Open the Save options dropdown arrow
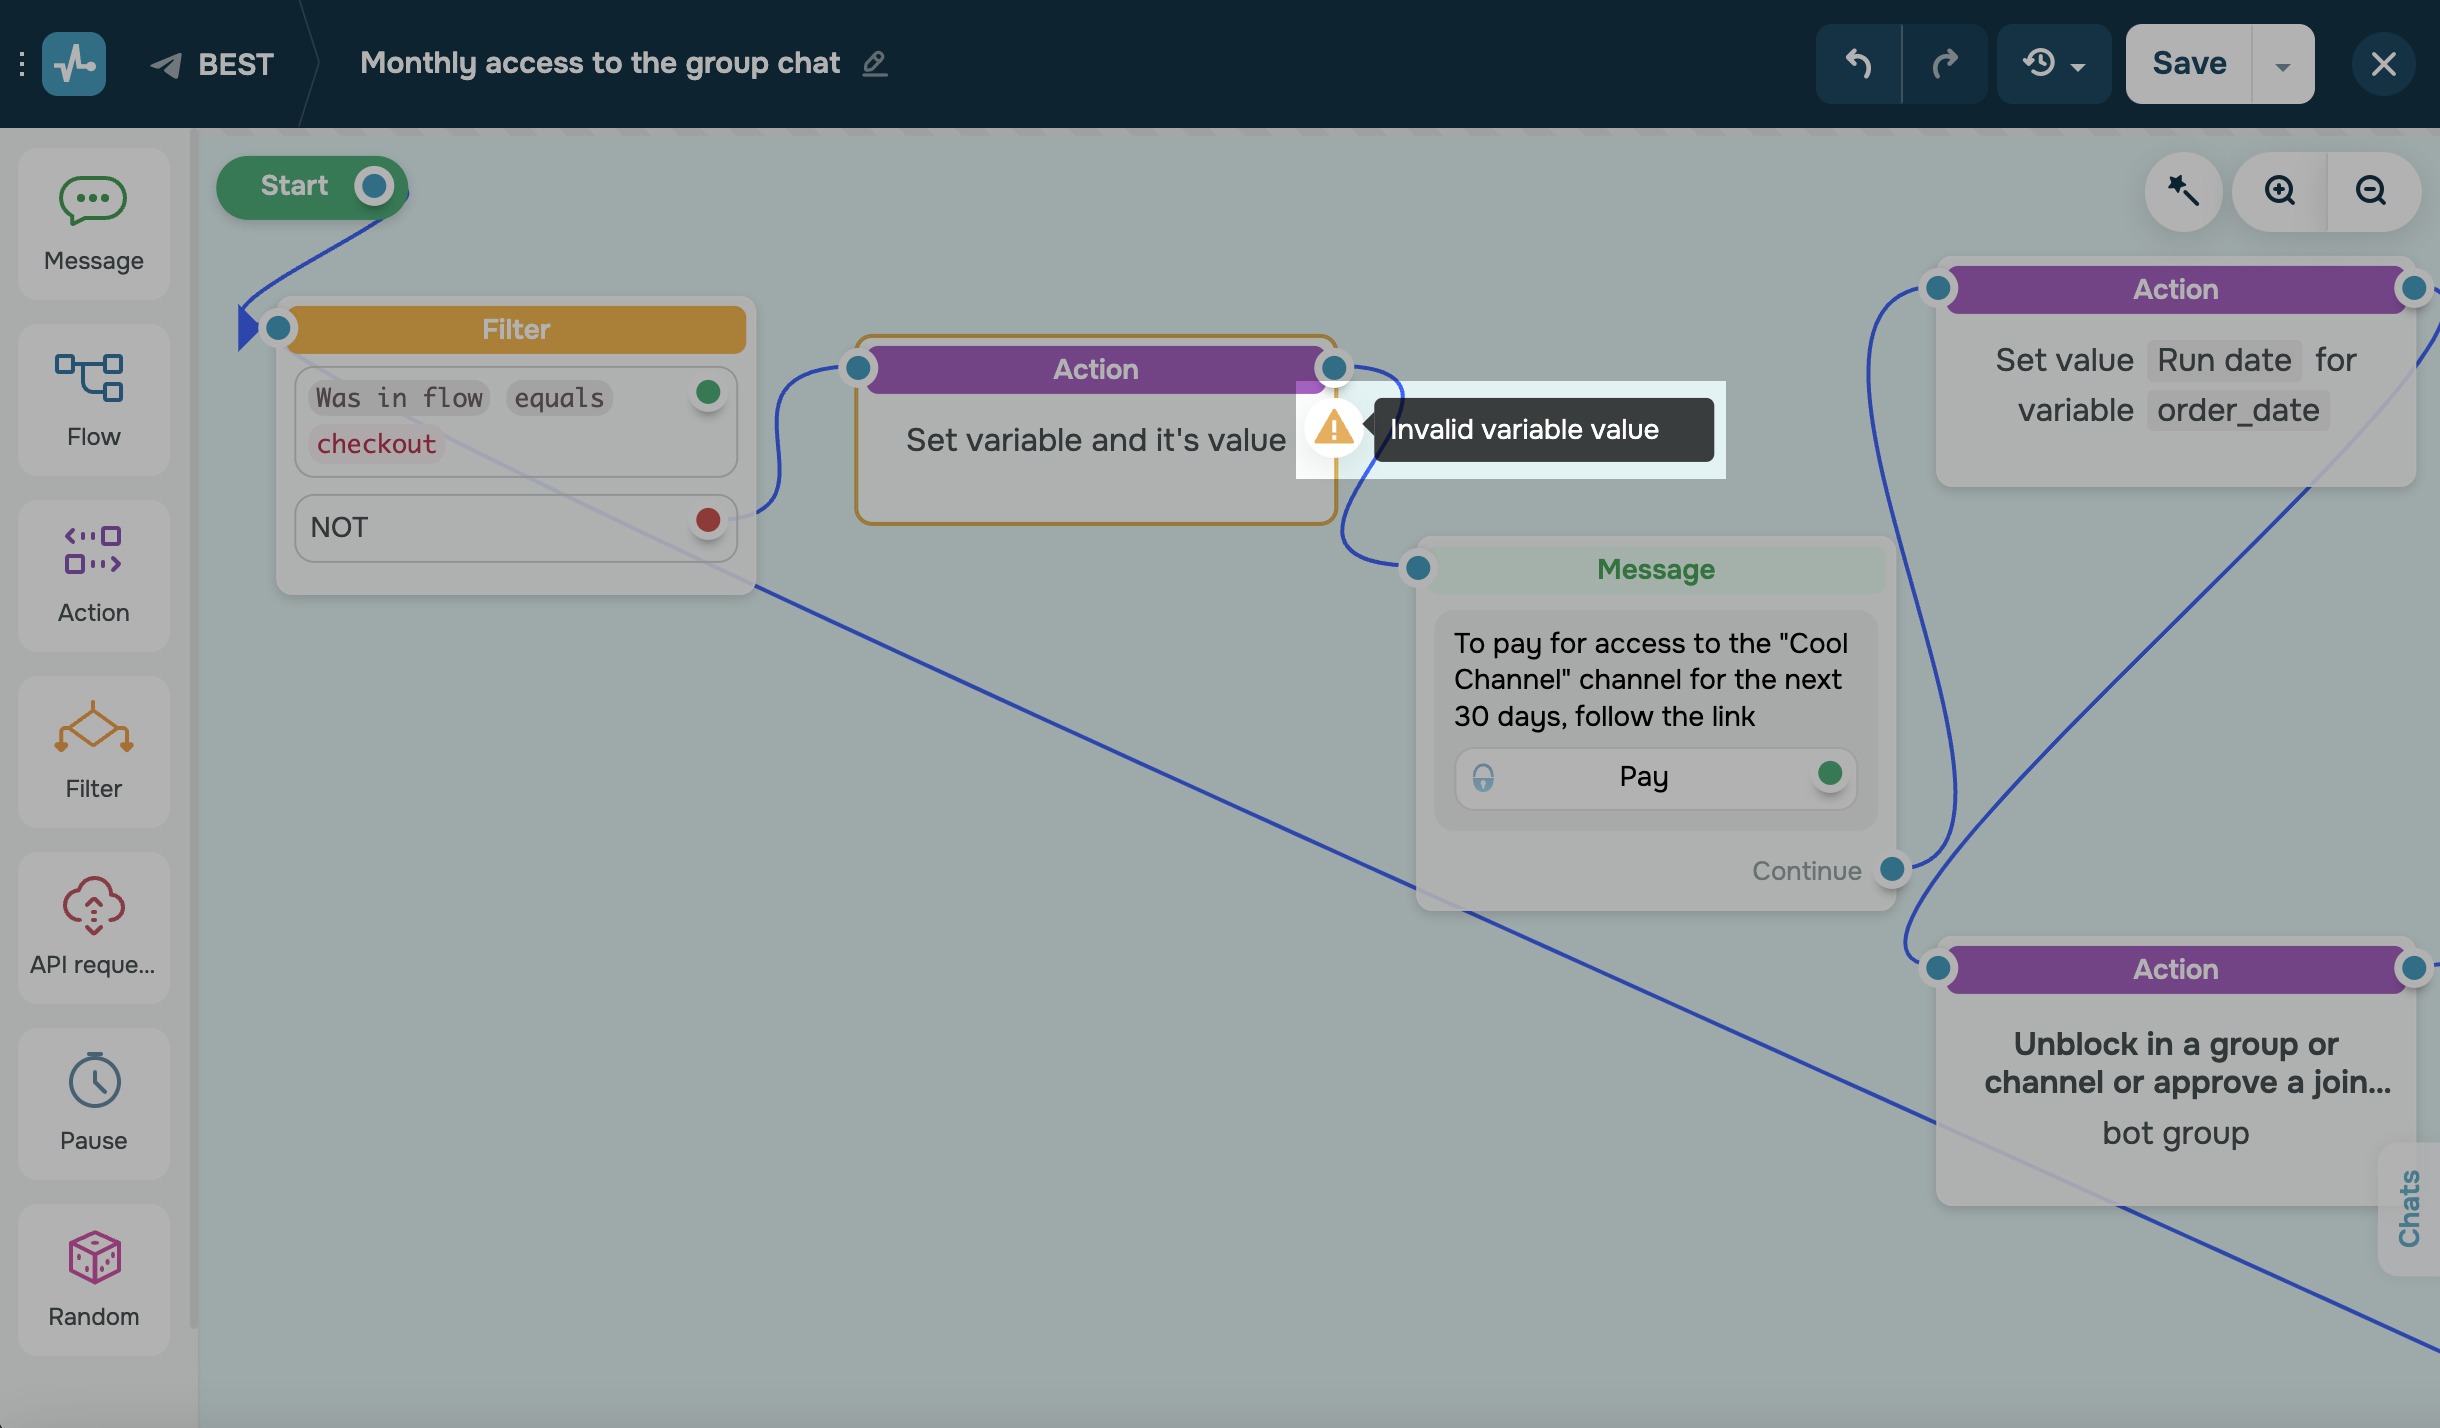Screen dimensions: 2440x1428 pyautogui.click(x=2283, y=63)
